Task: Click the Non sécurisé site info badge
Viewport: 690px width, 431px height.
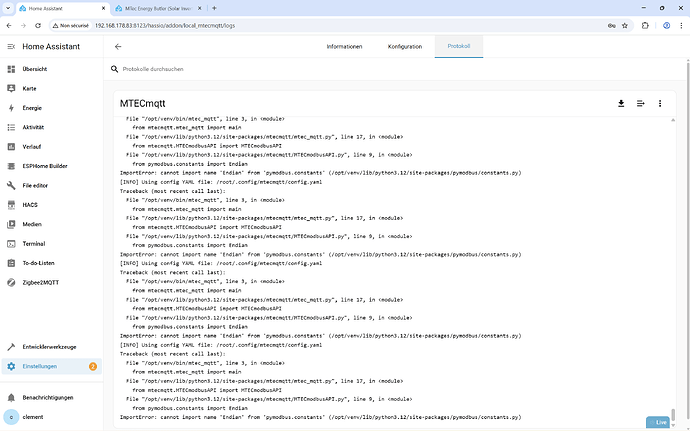Action: [70, 26]
